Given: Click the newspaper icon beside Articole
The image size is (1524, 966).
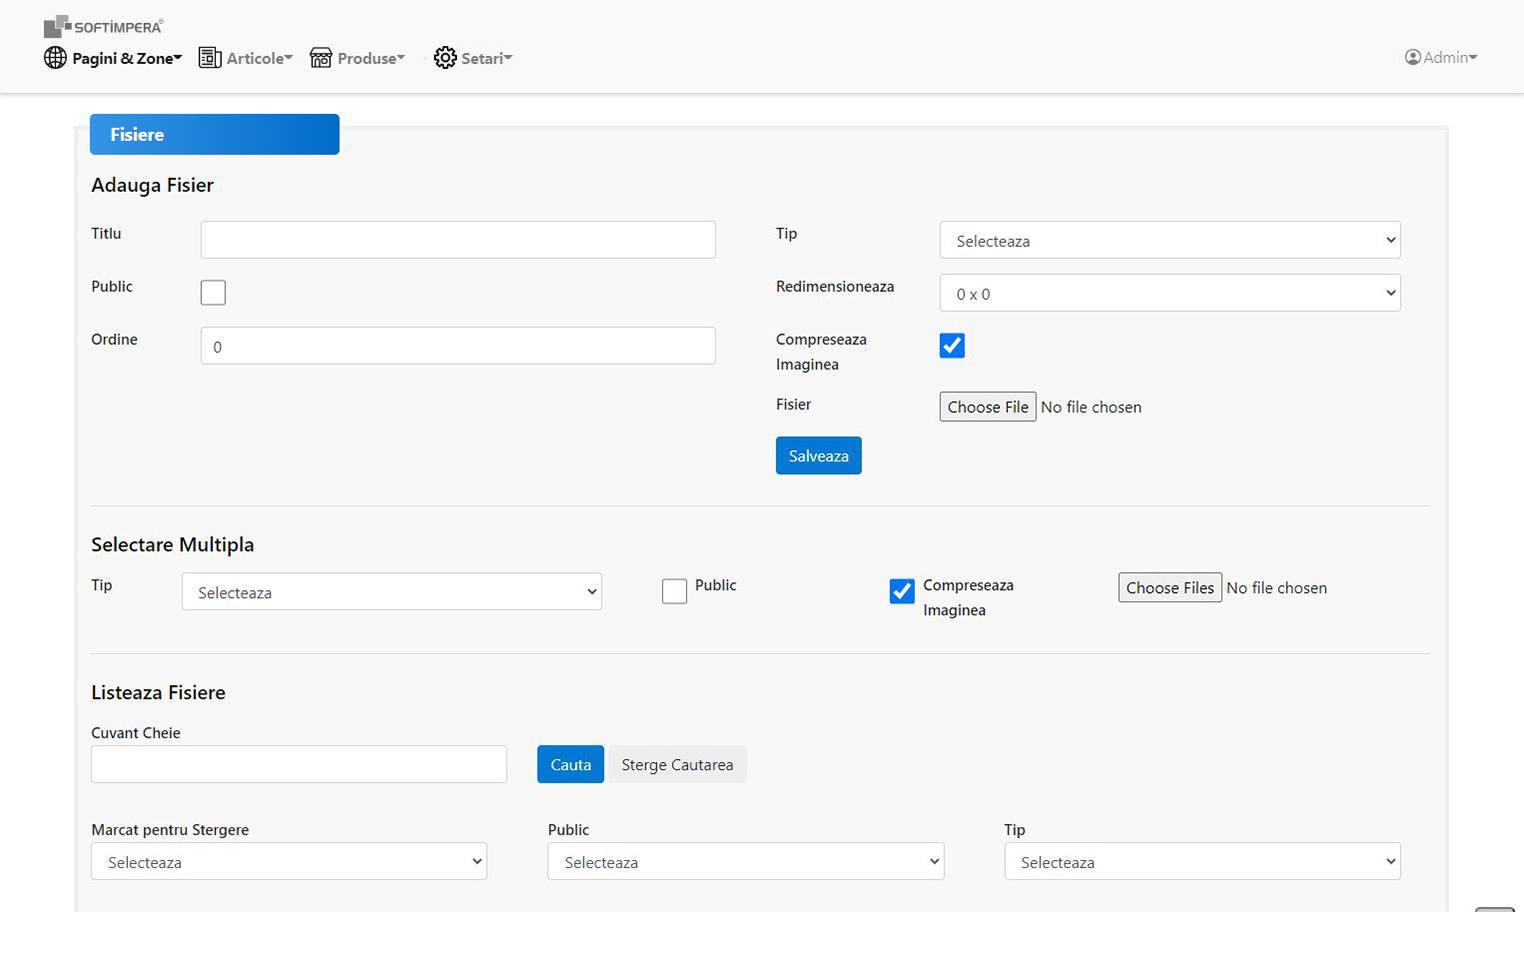Looking at the screenshot, I should pos(210,58).
